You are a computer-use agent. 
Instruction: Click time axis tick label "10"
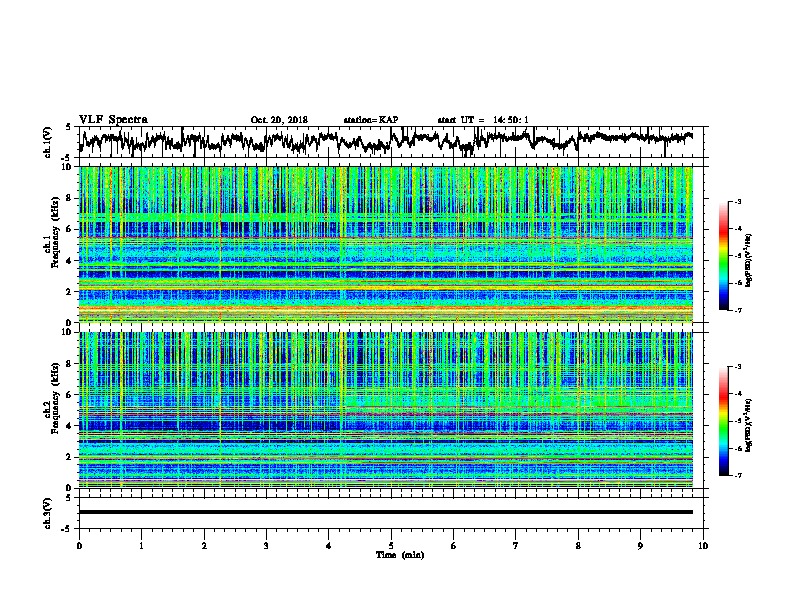[703, 546]
